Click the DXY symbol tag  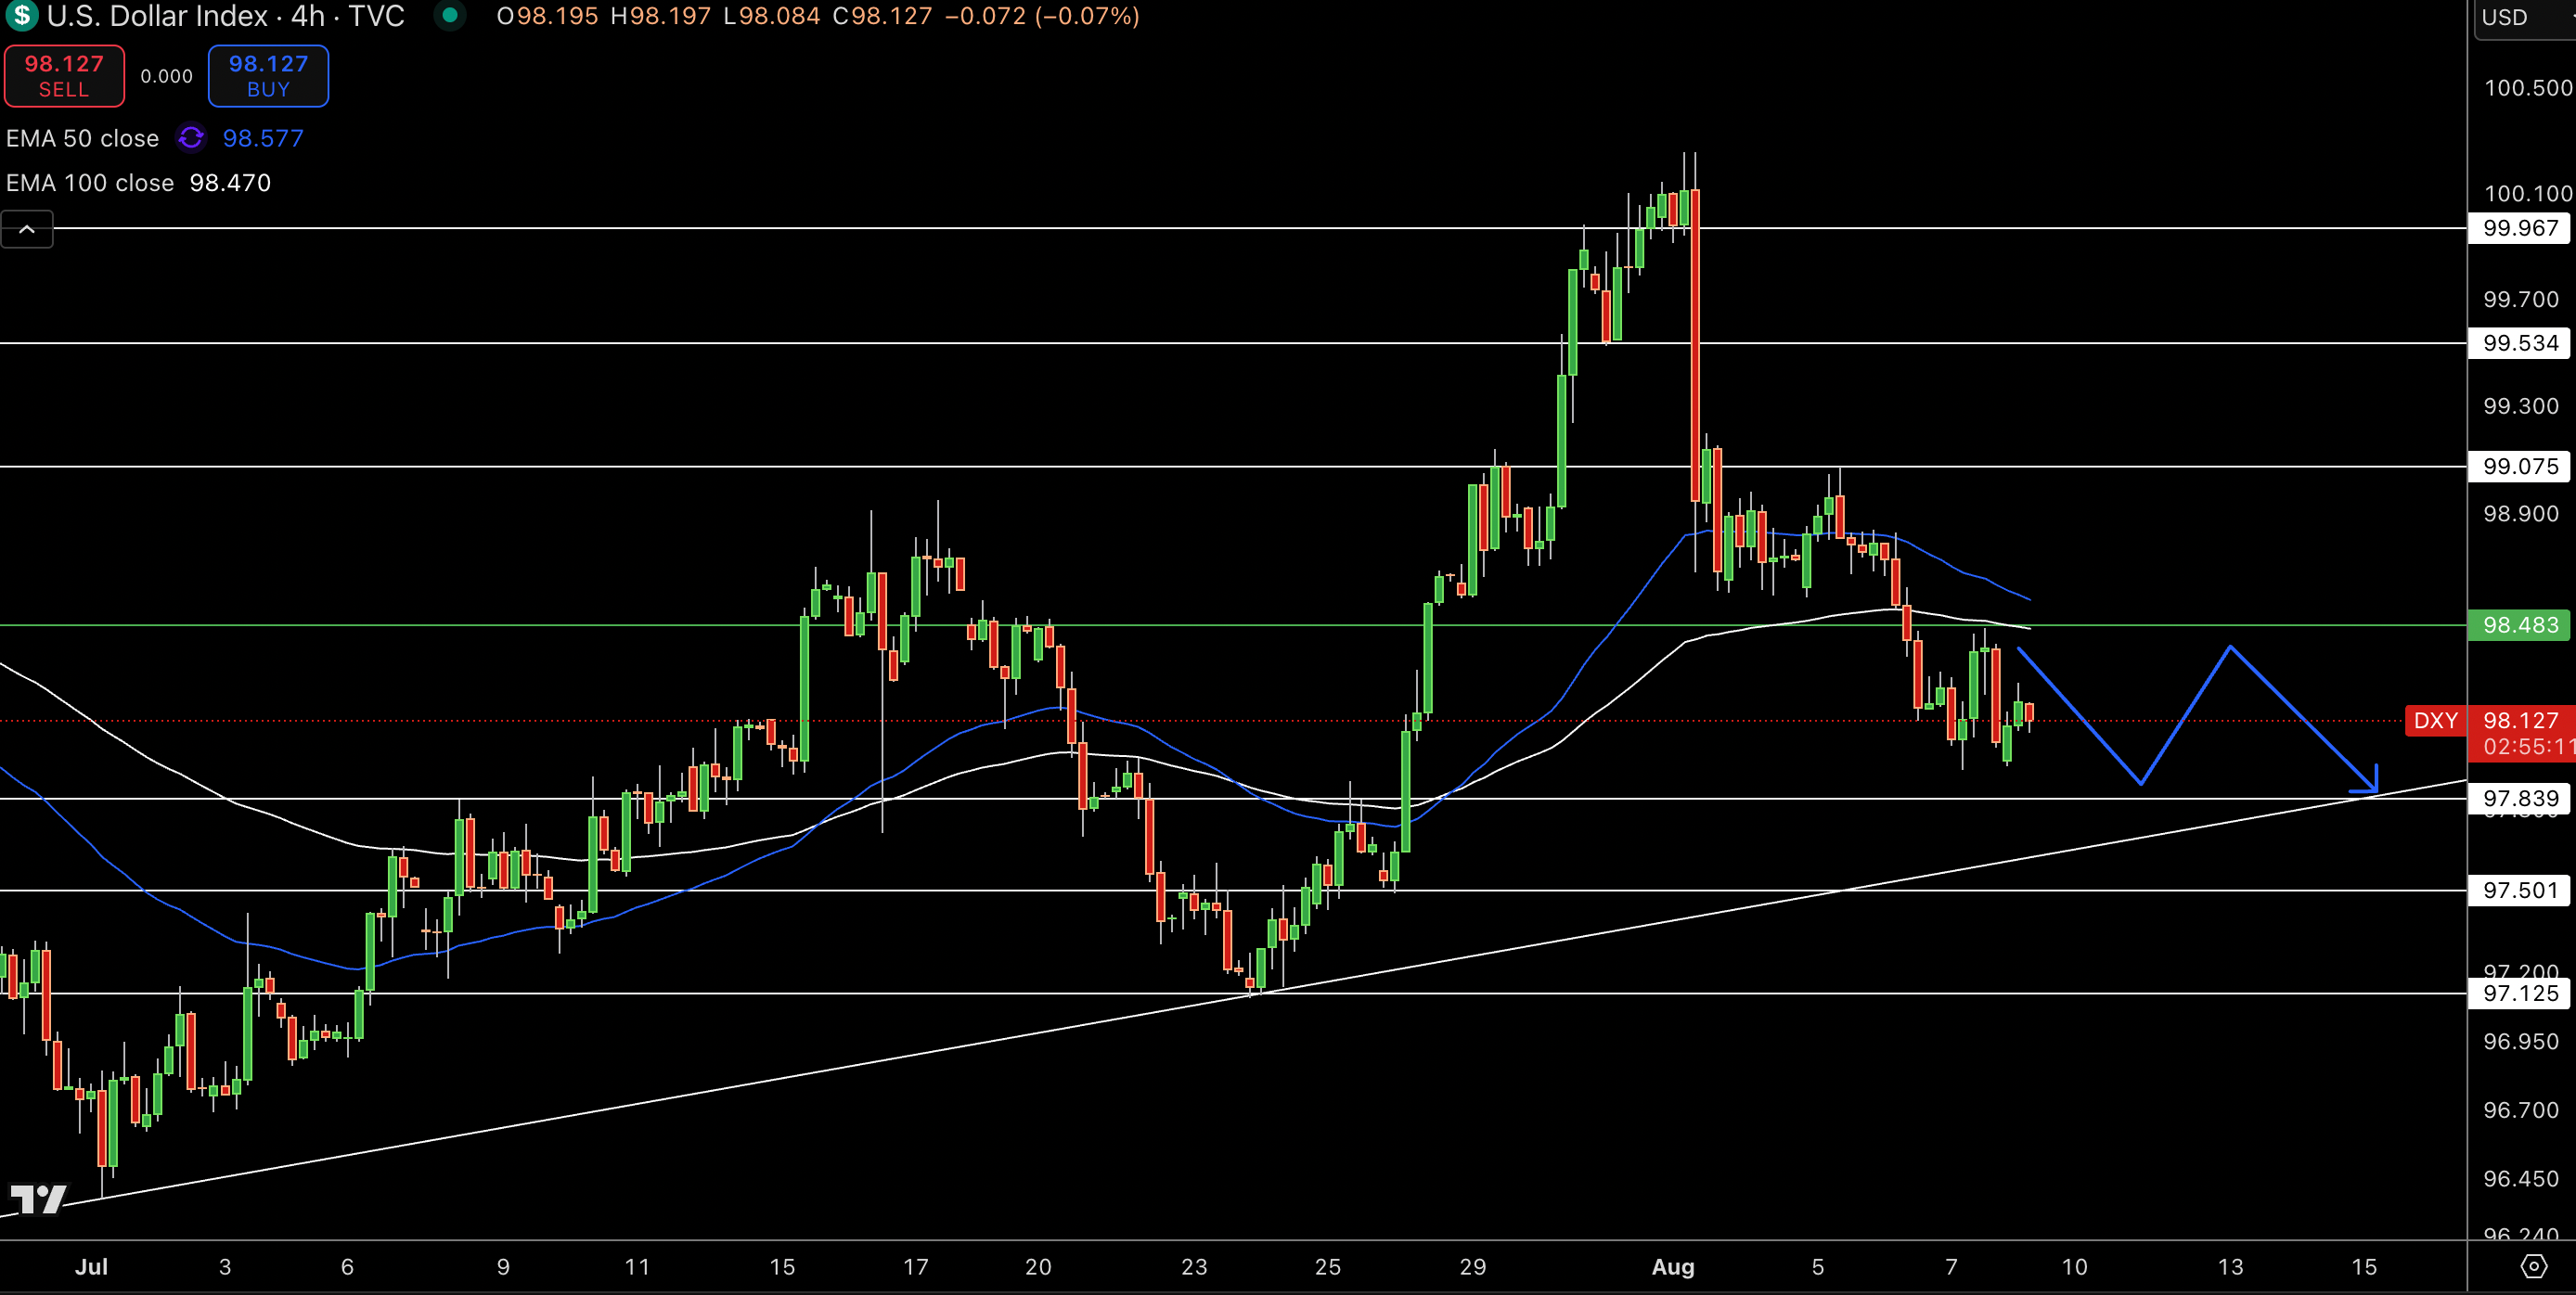click(2435, 720)
